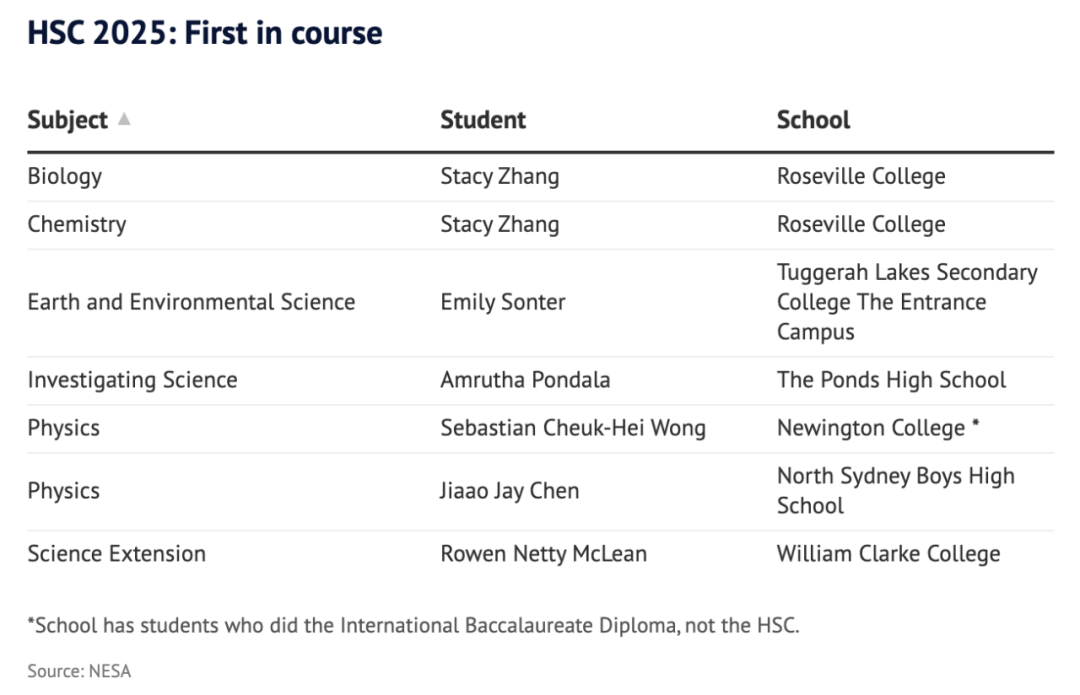Click William Clarke College cell
Screen dimensions: 1080x695
(x=888, y=554)
